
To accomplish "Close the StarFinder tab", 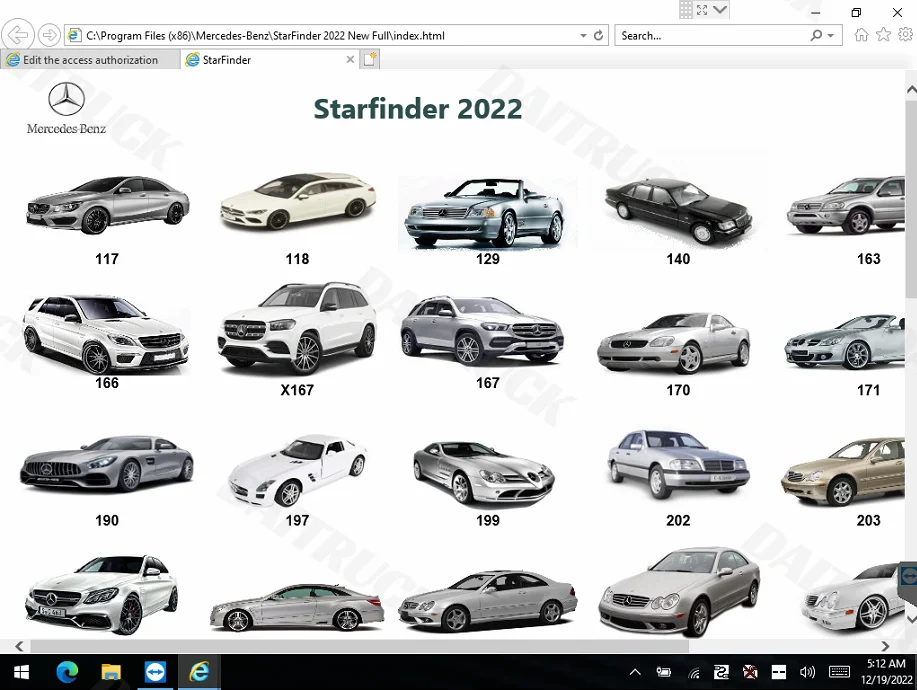I will coord(350,60).
